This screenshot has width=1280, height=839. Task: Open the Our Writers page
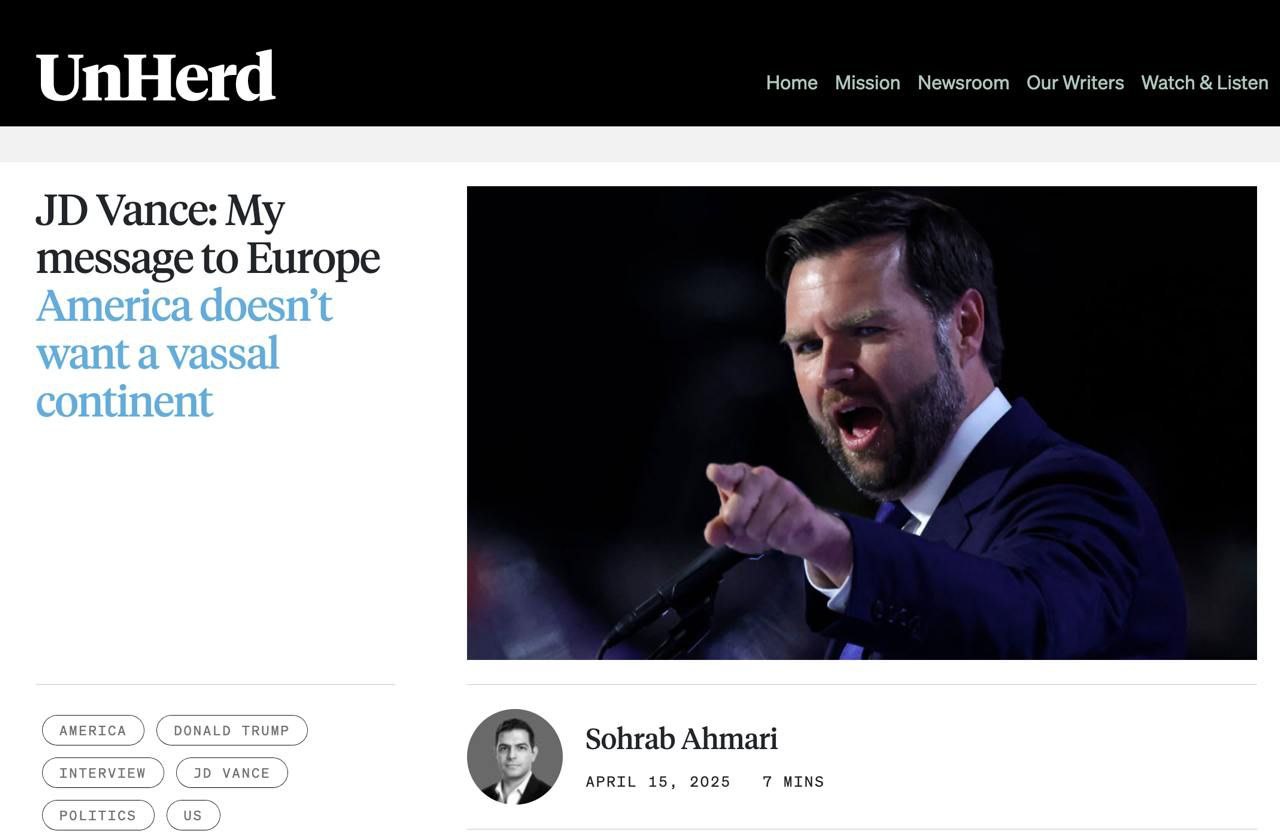[1075, 83]
